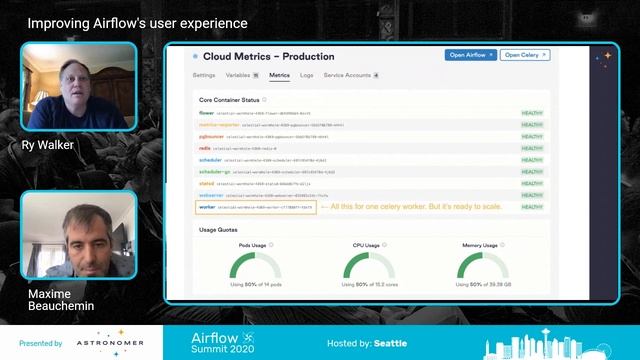
Task: Click the HEALTHY badge on the worker row
Action: click(532, 207)
